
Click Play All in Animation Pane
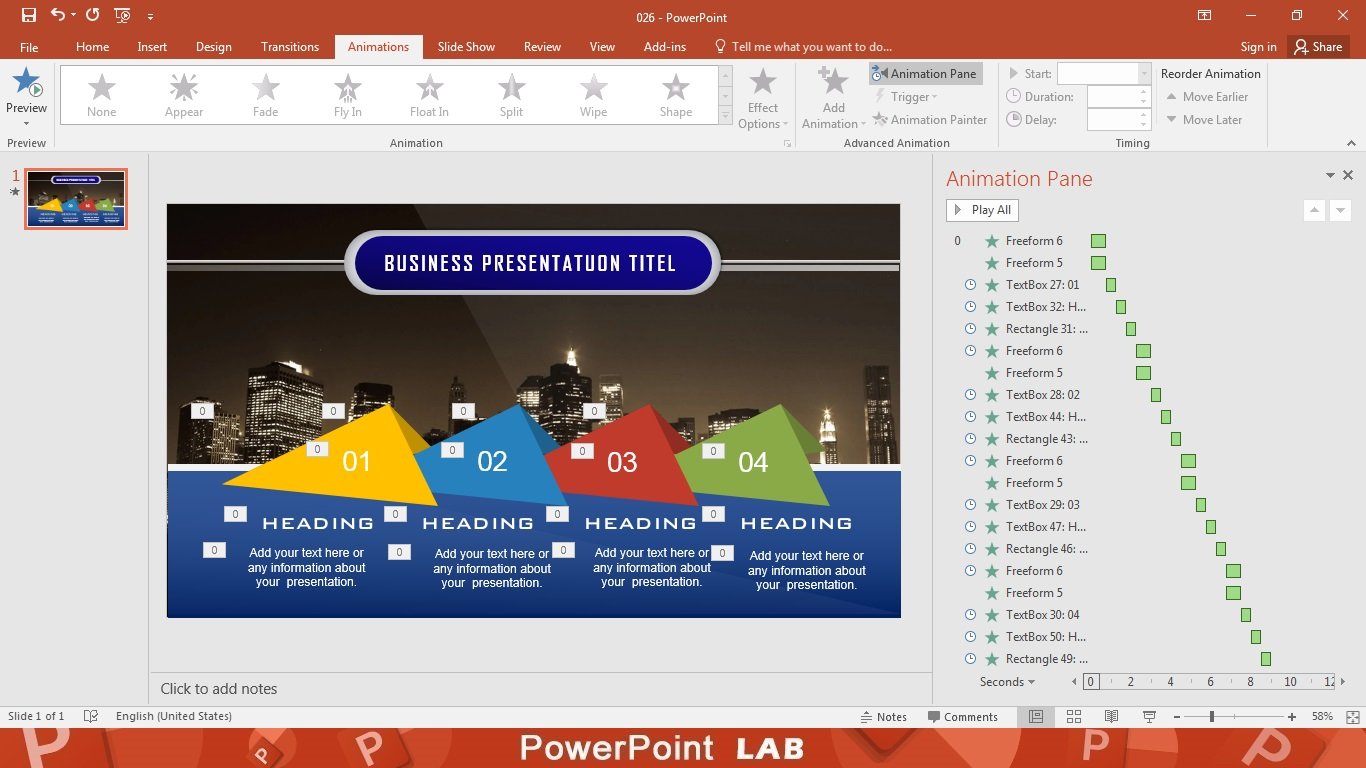pos(982,210)
